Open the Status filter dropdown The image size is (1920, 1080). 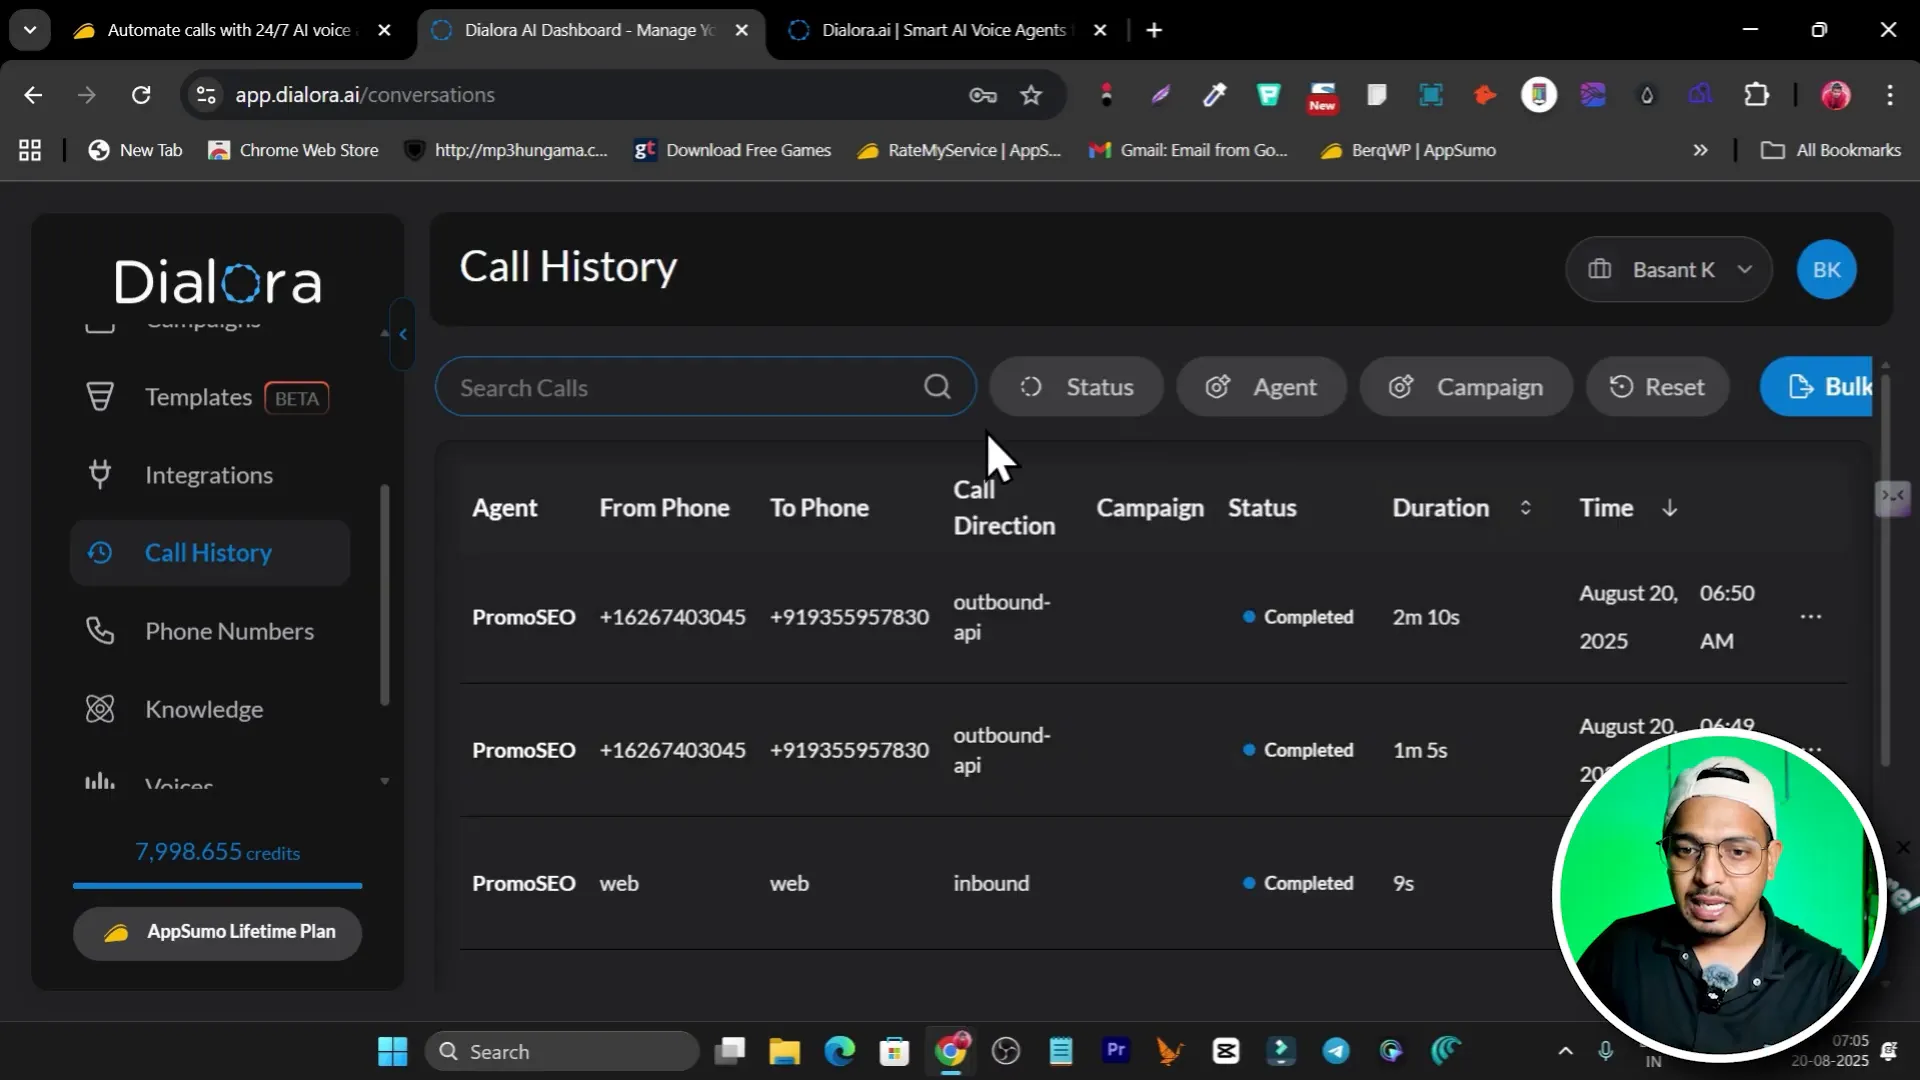click(1076, 387)
